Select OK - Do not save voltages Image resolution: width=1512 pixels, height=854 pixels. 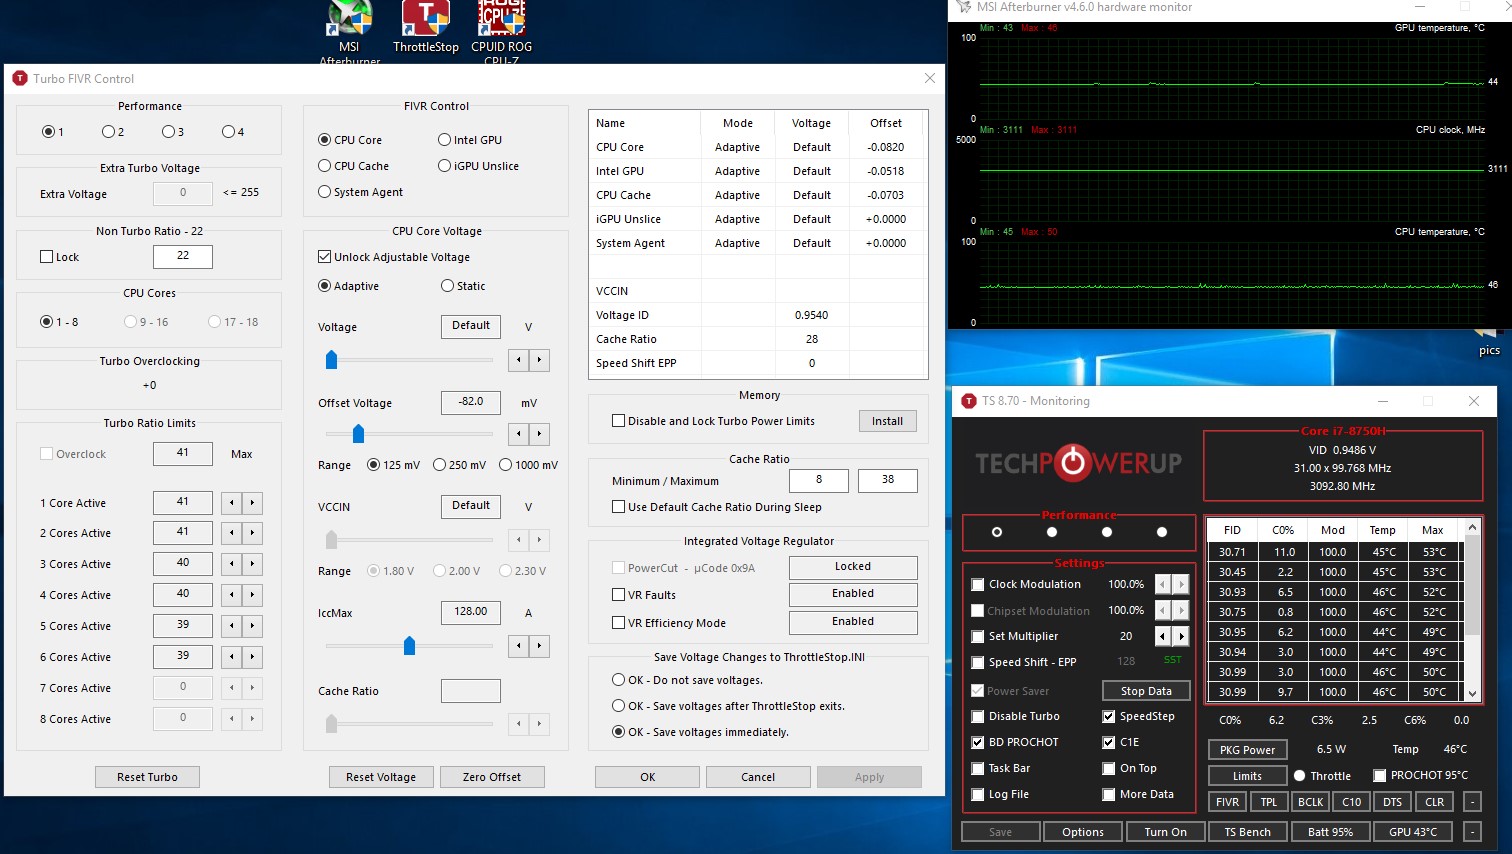[687, 680]
